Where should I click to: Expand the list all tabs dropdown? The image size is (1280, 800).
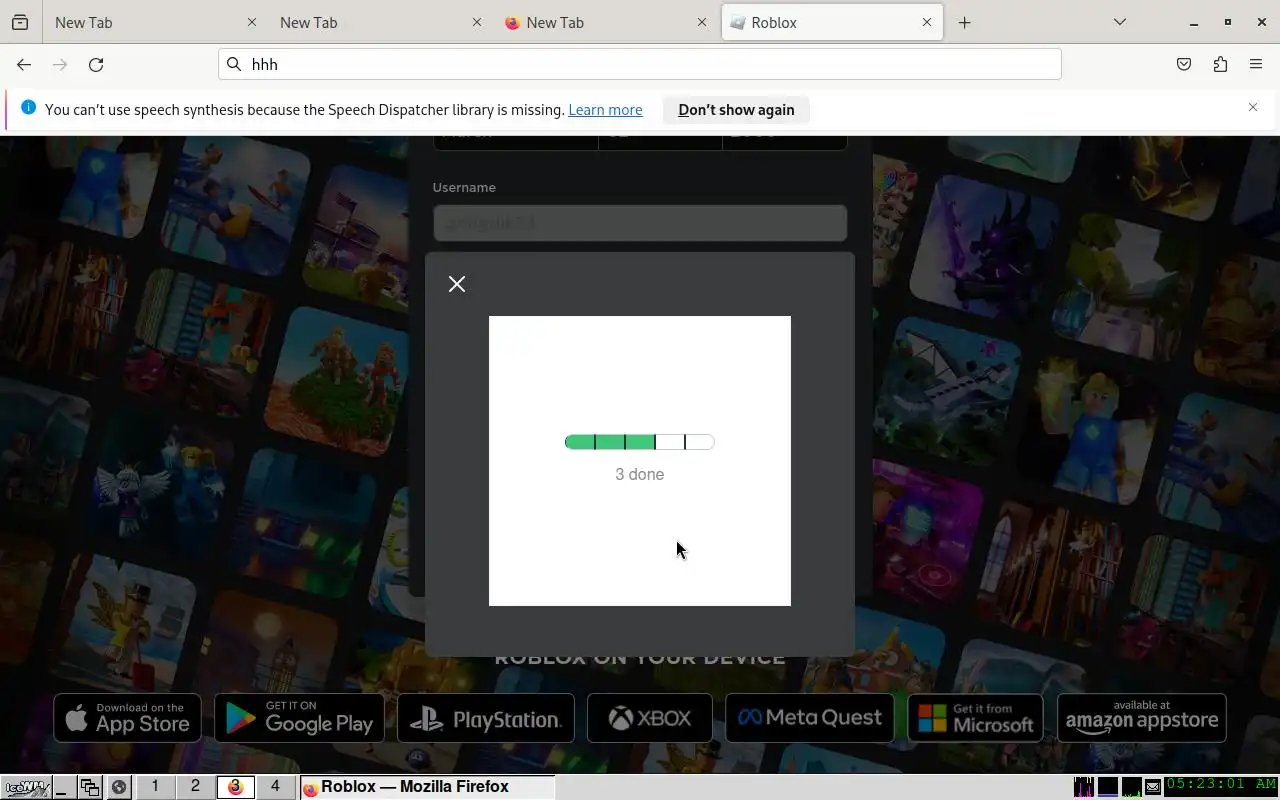(x=1120, y=22)
